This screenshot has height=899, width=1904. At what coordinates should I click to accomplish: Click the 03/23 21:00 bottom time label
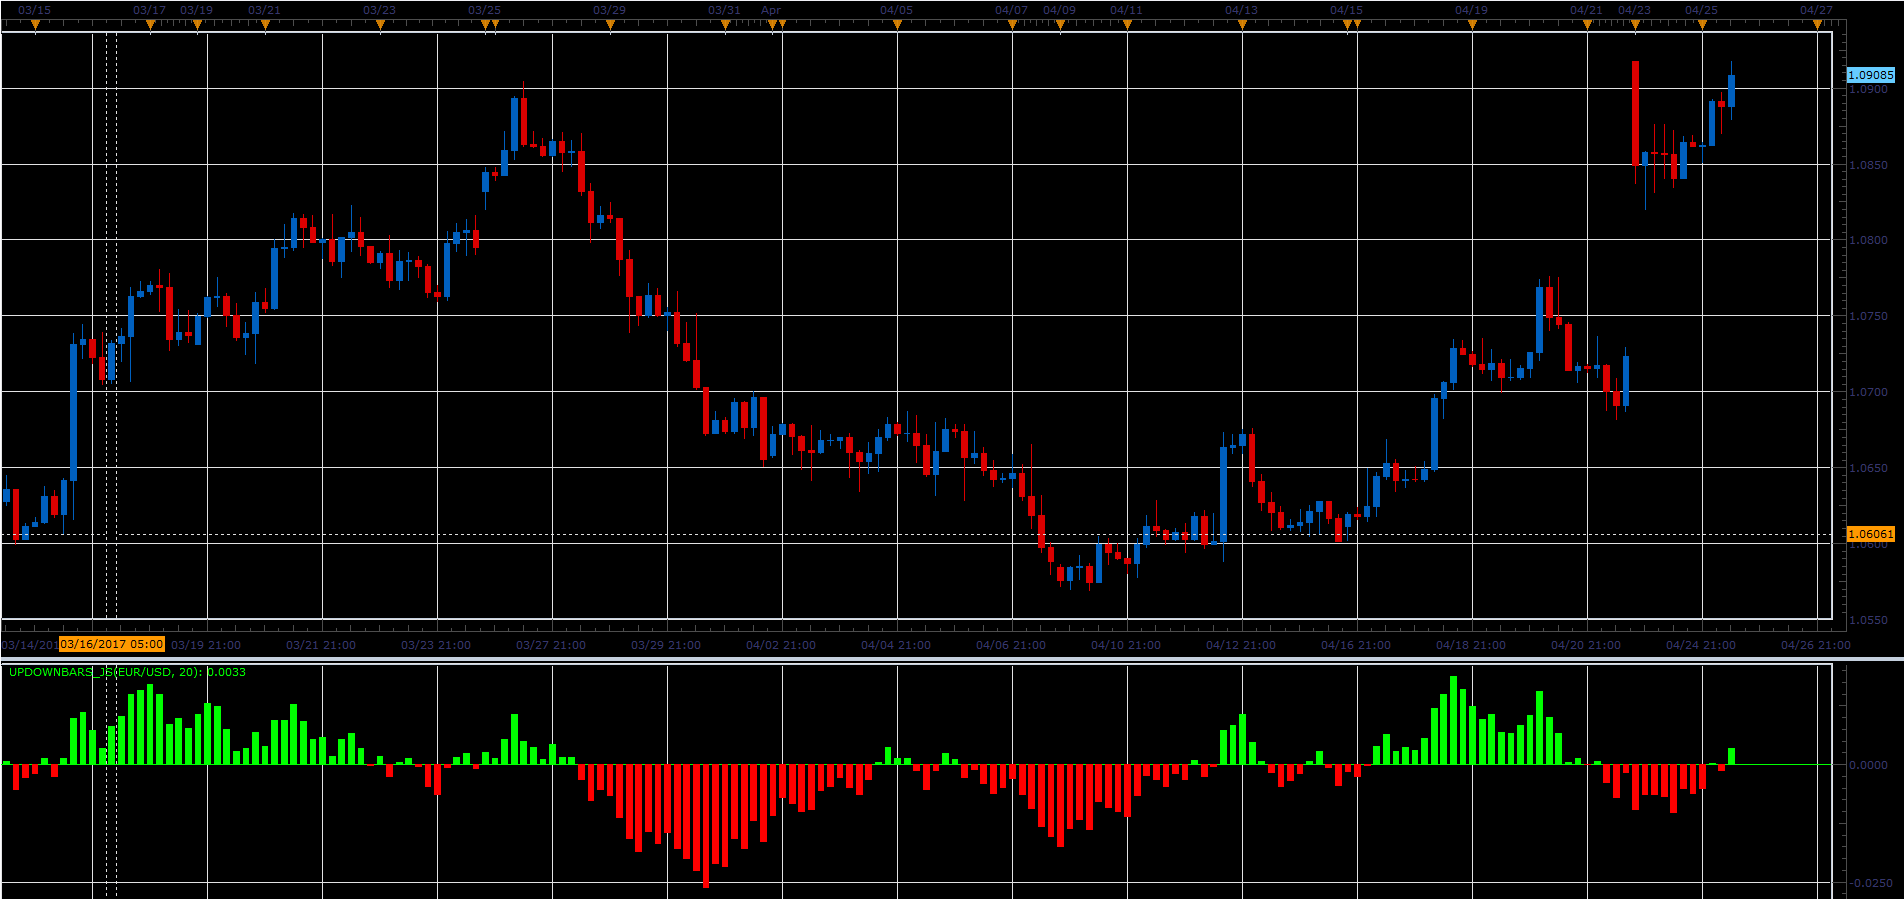coord(436,645)
